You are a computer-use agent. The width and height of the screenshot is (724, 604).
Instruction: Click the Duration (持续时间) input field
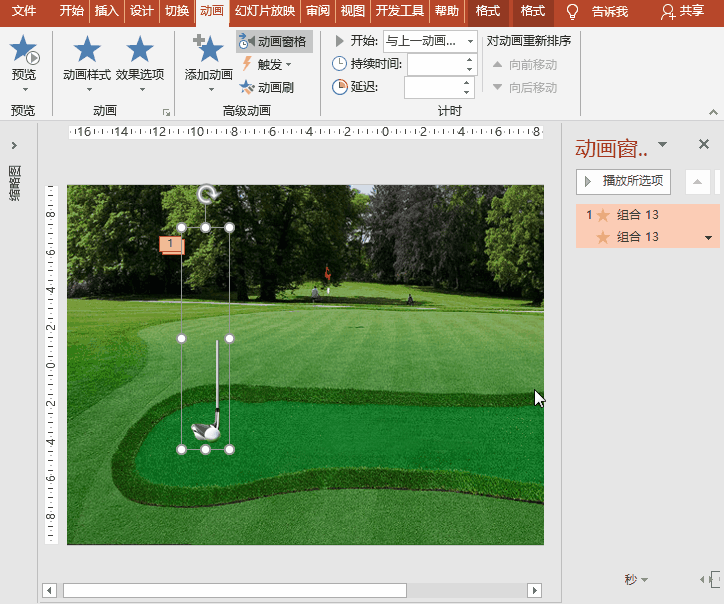tap(436, 64)
